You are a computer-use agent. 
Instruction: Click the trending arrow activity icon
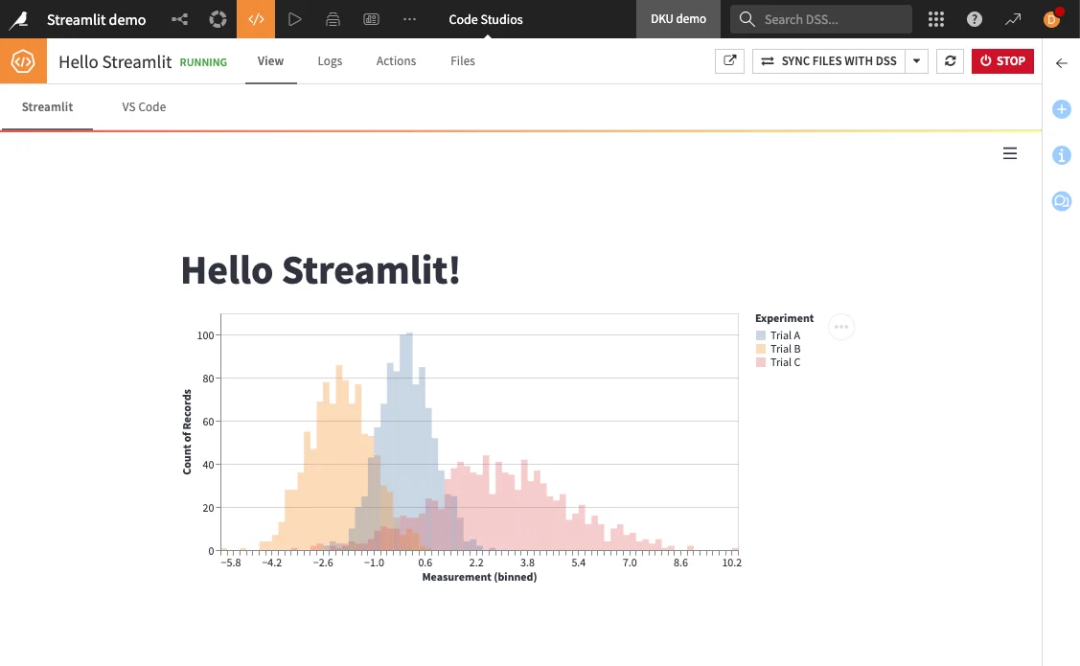tap(1012, 19)
